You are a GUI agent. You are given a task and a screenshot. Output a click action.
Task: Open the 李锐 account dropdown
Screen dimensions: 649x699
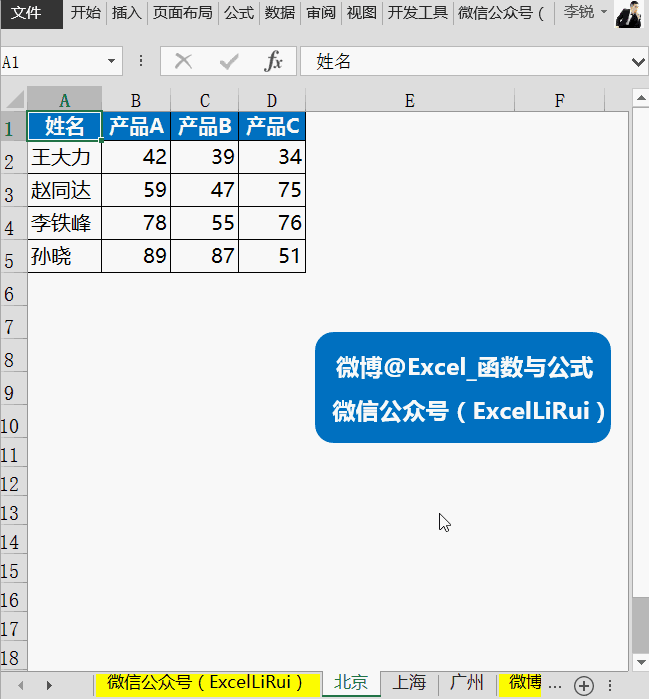point(585,12)
